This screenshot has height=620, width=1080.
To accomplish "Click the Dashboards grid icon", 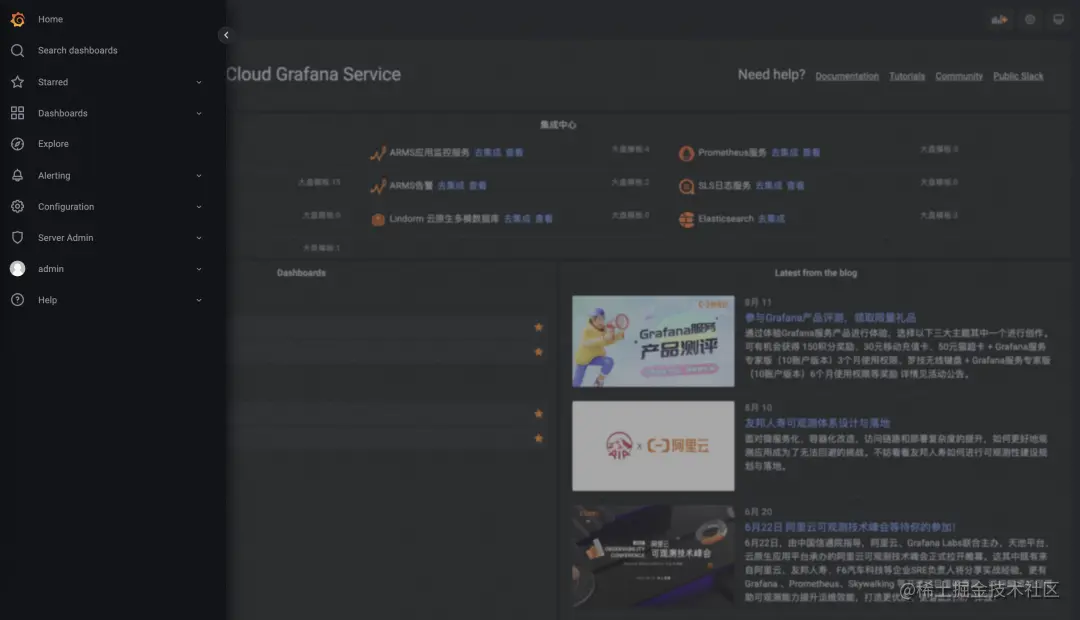I will point(18,113).
